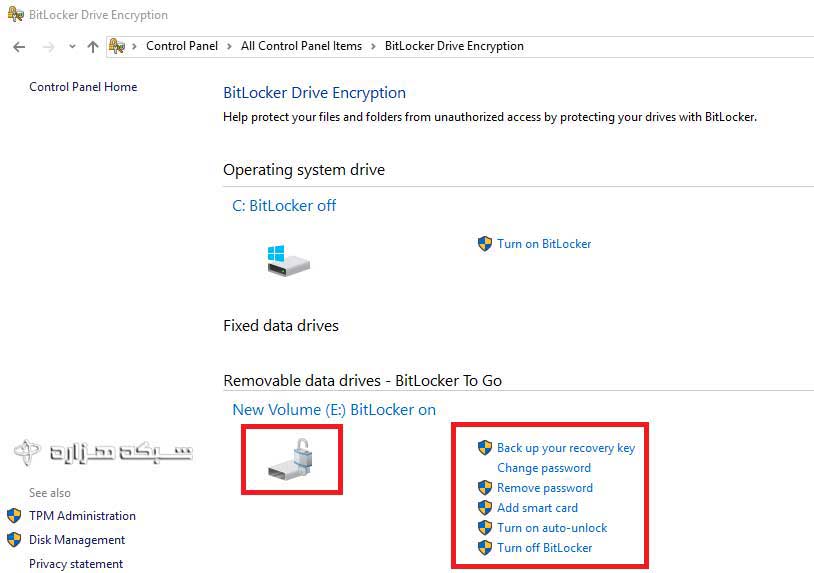Expand chevron after All Control Panel Items

point(373,46)
